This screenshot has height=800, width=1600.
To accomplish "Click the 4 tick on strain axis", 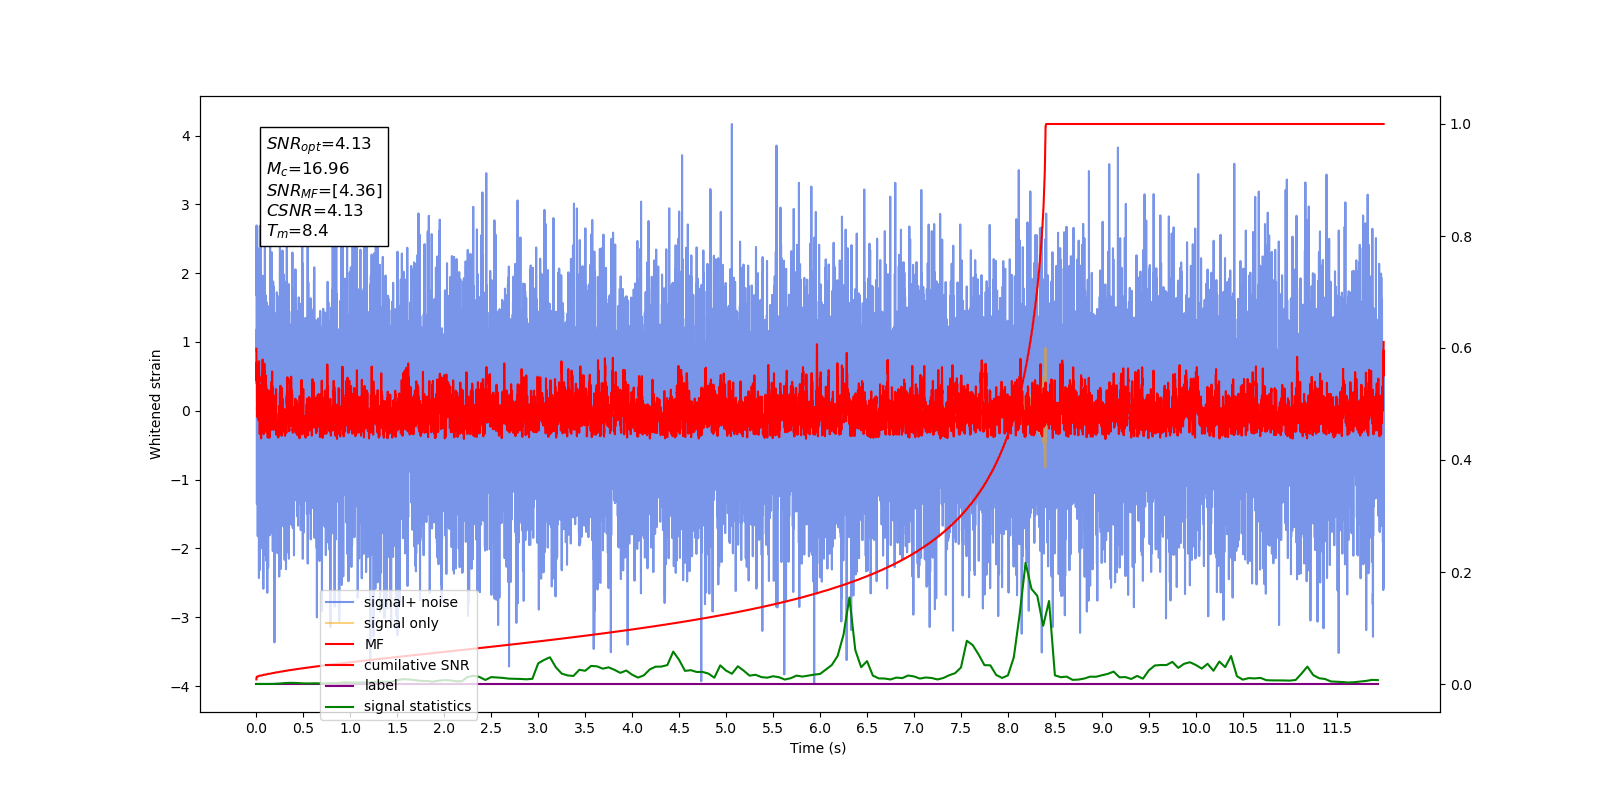I will click(186, 136).
